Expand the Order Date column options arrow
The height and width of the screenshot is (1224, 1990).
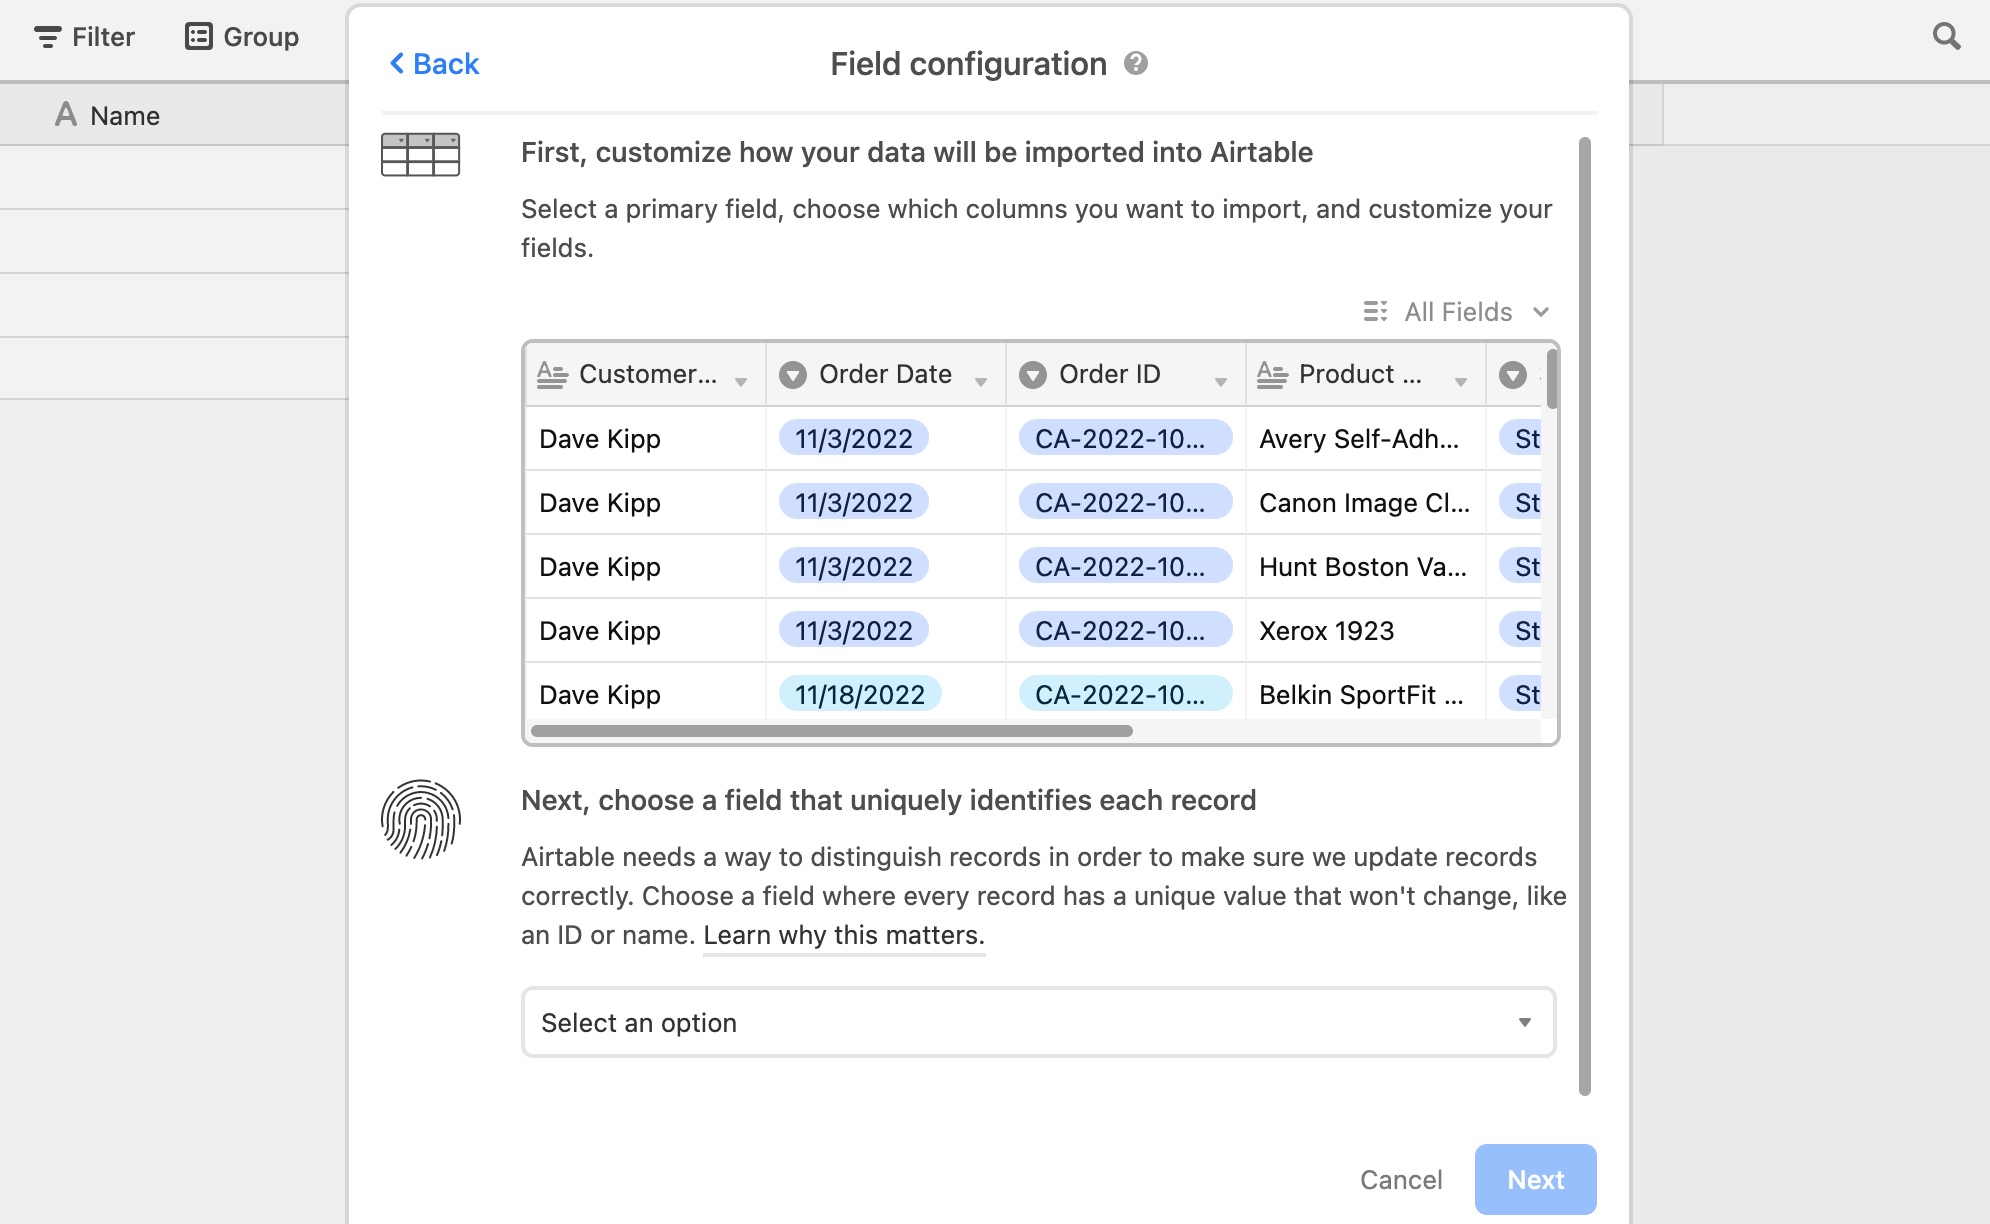click(x=981, y=382)
